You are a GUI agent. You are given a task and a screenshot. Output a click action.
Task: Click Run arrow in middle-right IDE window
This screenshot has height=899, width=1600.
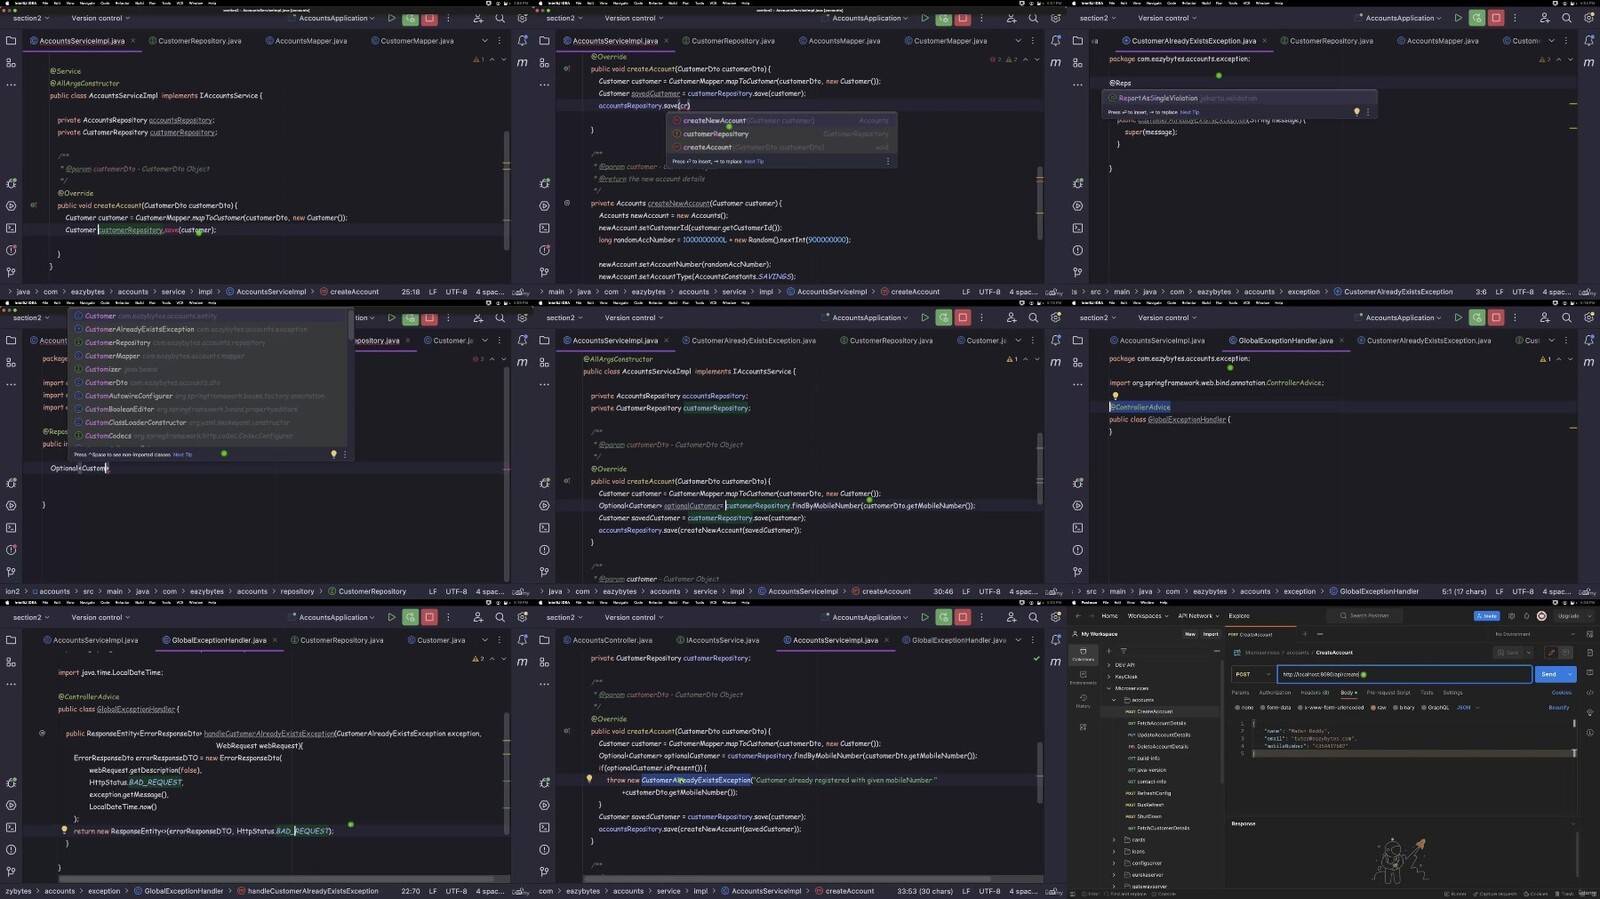(x=1458, y=318)
